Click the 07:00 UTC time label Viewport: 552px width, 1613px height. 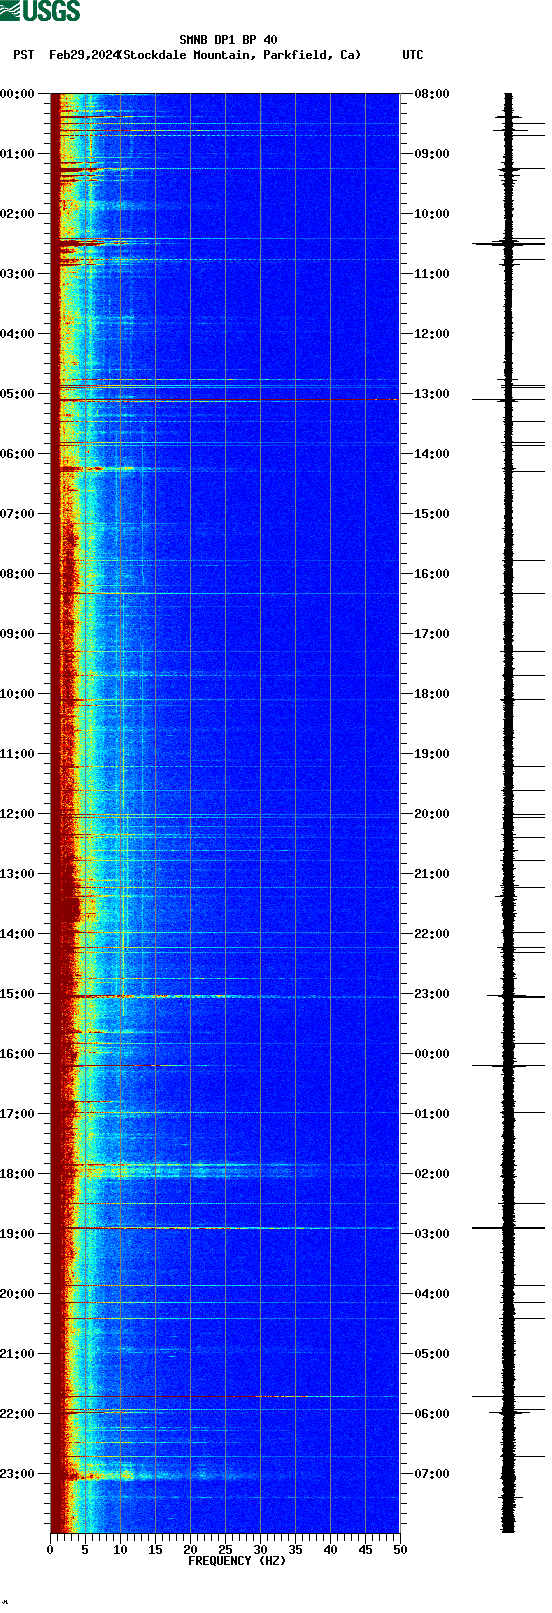[432, 1474]
